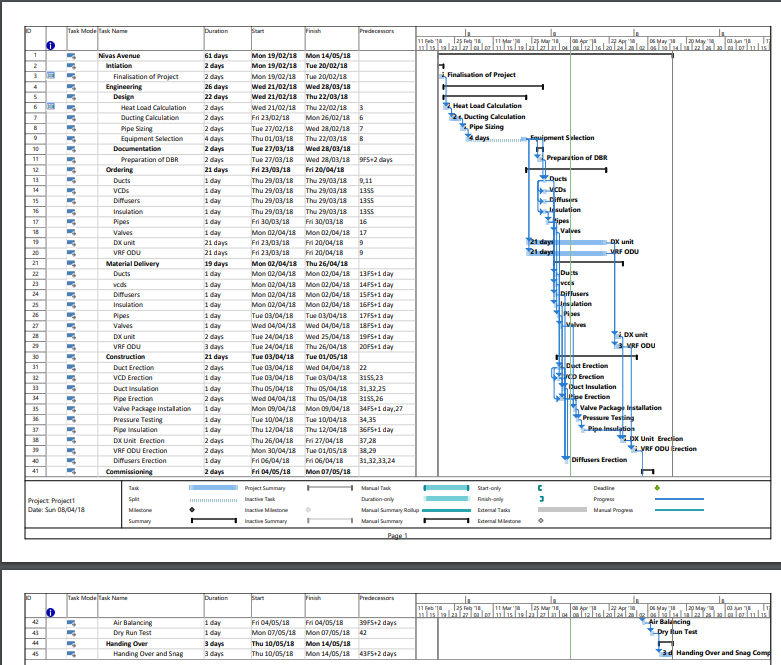This screenshot has height=665, width=781.
Task: Click the Start date cell for Pressure Testing
Action: pyautogui.click(x=271, y=419)
